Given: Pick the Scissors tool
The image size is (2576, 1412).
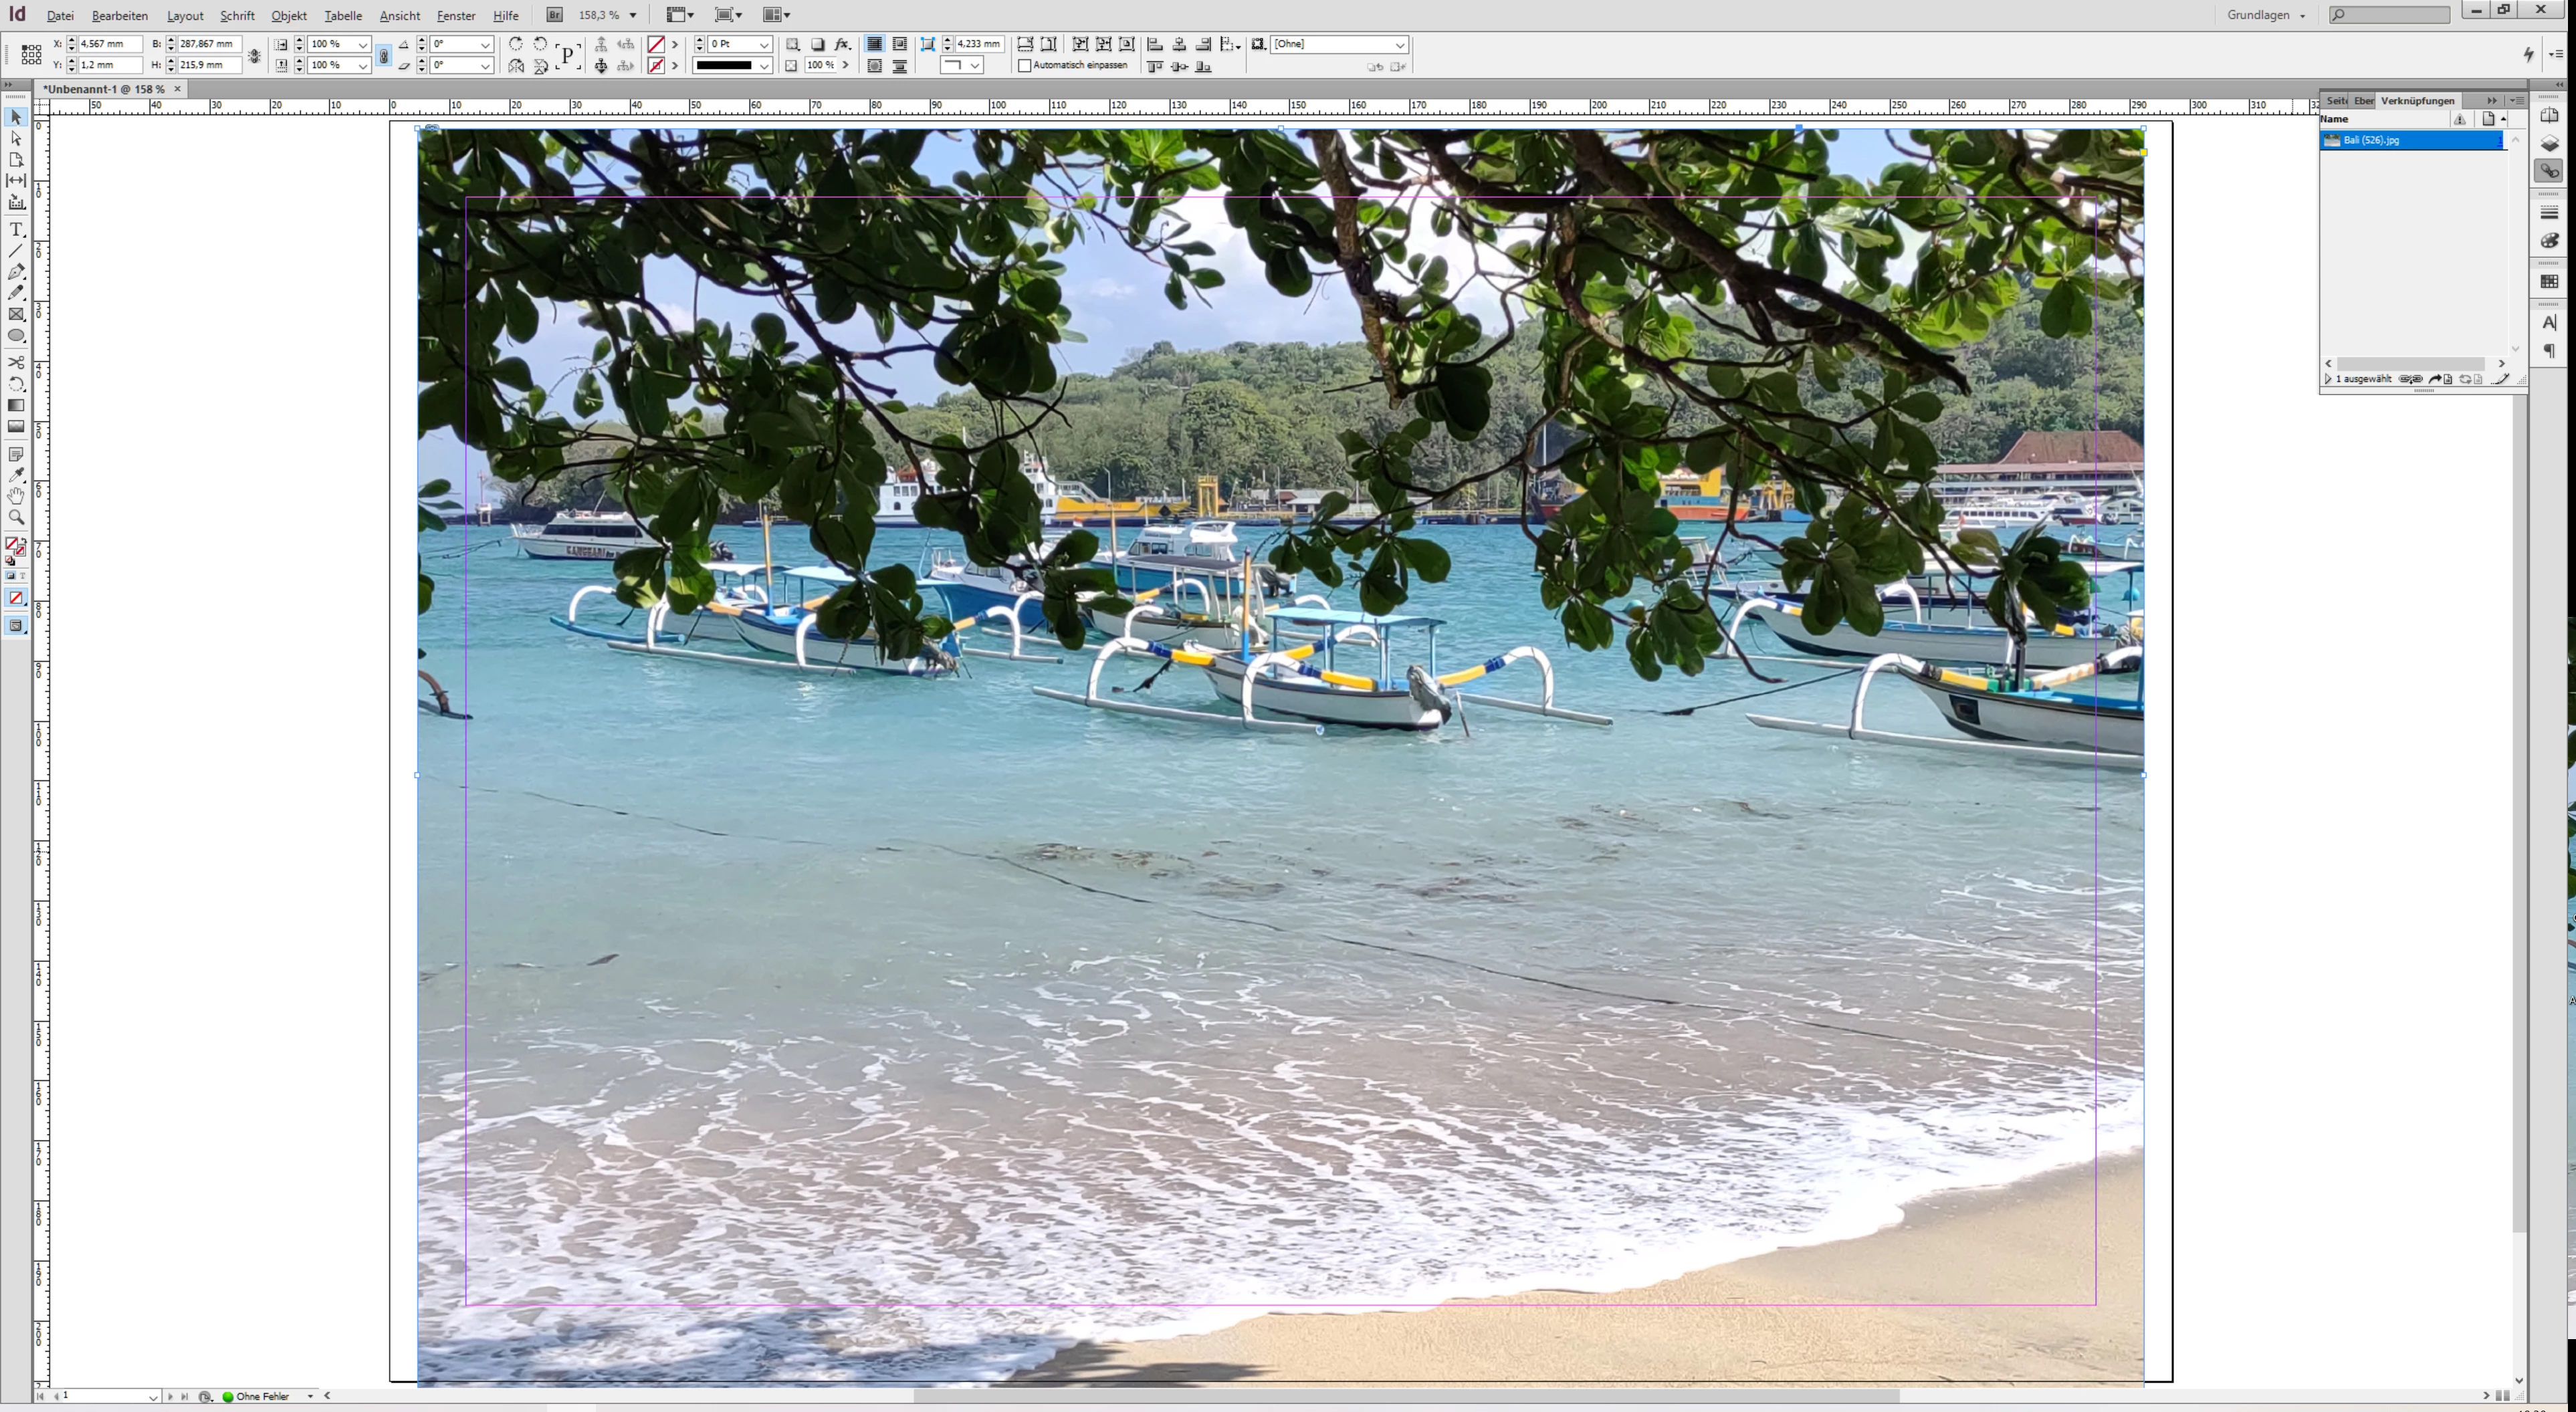Looking at the screenshot, I should tap(16, 363).
